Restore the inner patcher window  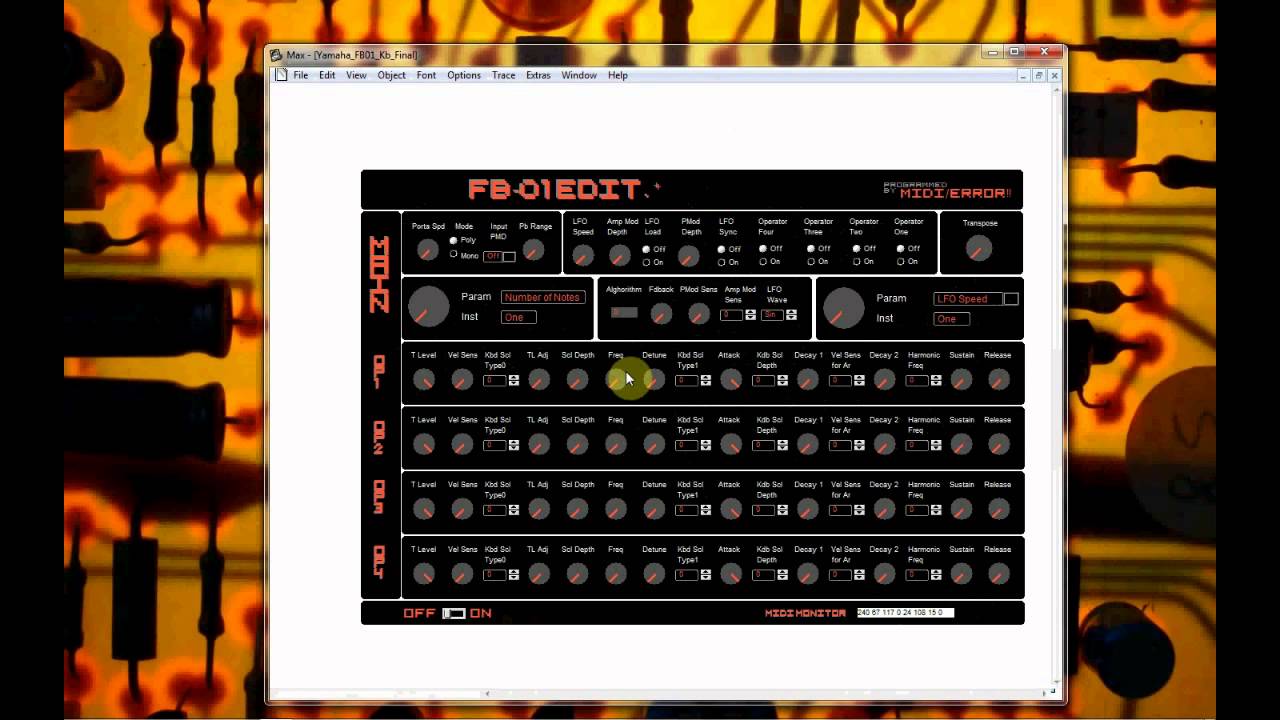coord(1038,75)
